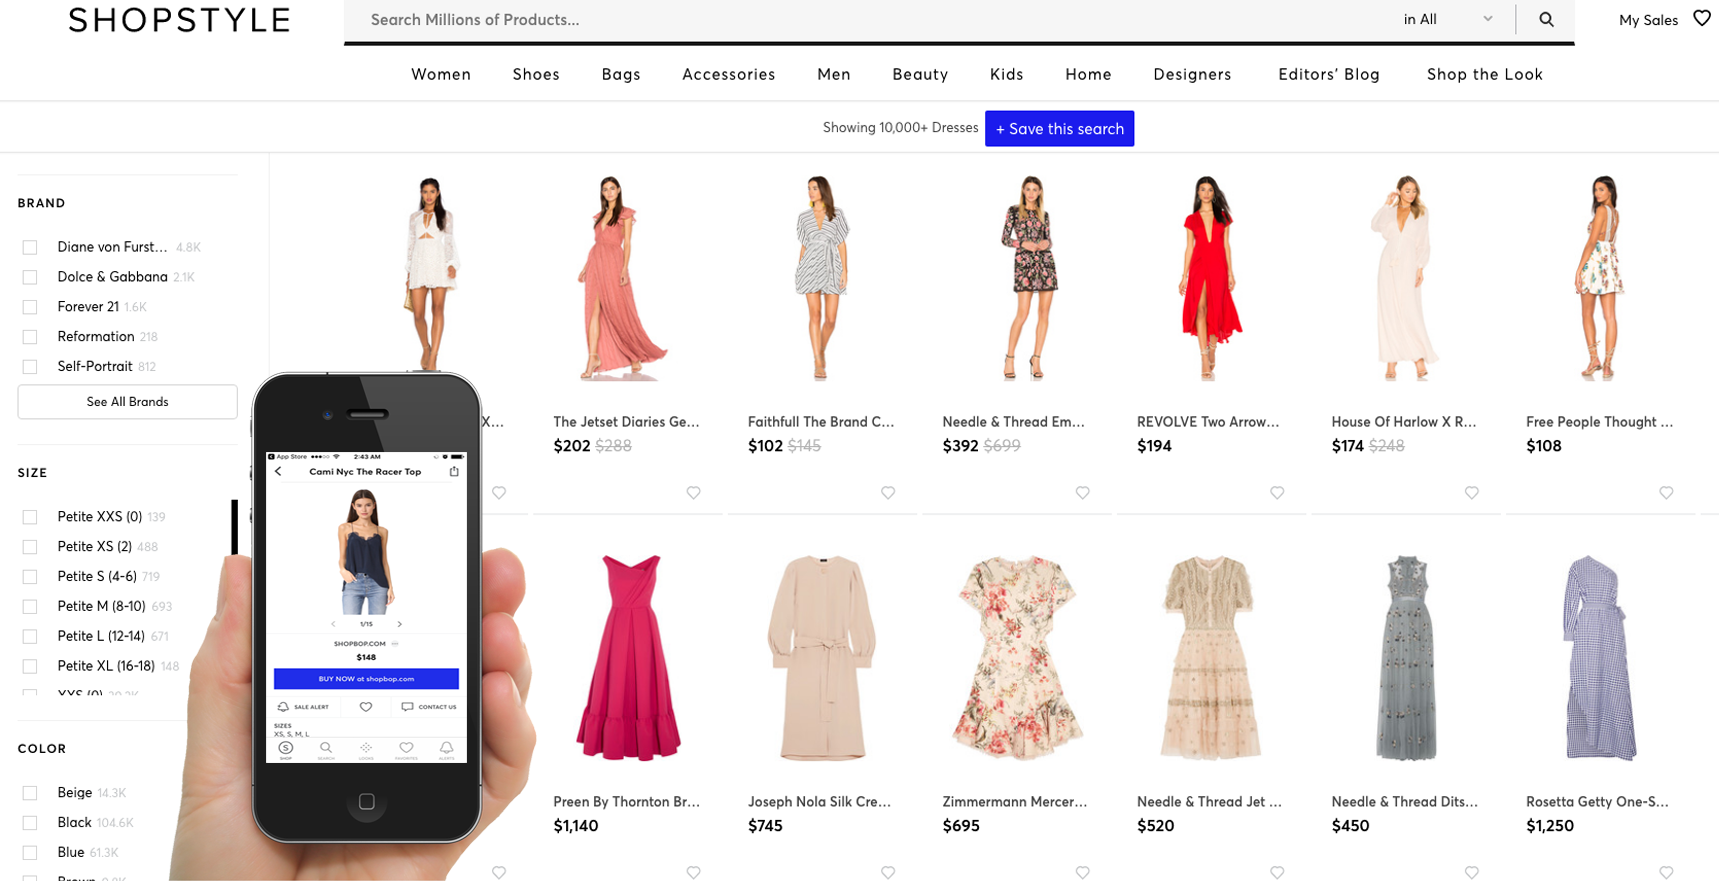Open the Preen By Thornton pink dress image
Screen dimensions: 1719x881
(x=628, y=658)
